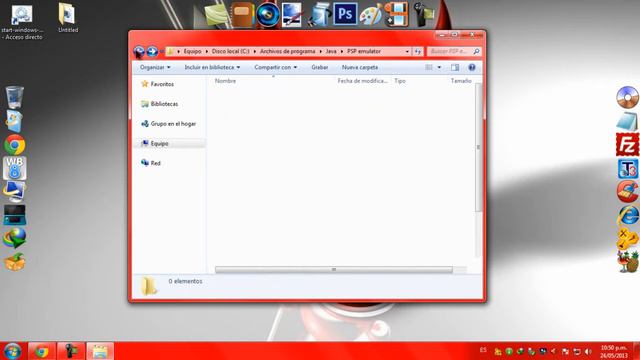This screenshot has height=360, width=640.
Task: Open the Help question mark icon
Action: tap(472, 67)
